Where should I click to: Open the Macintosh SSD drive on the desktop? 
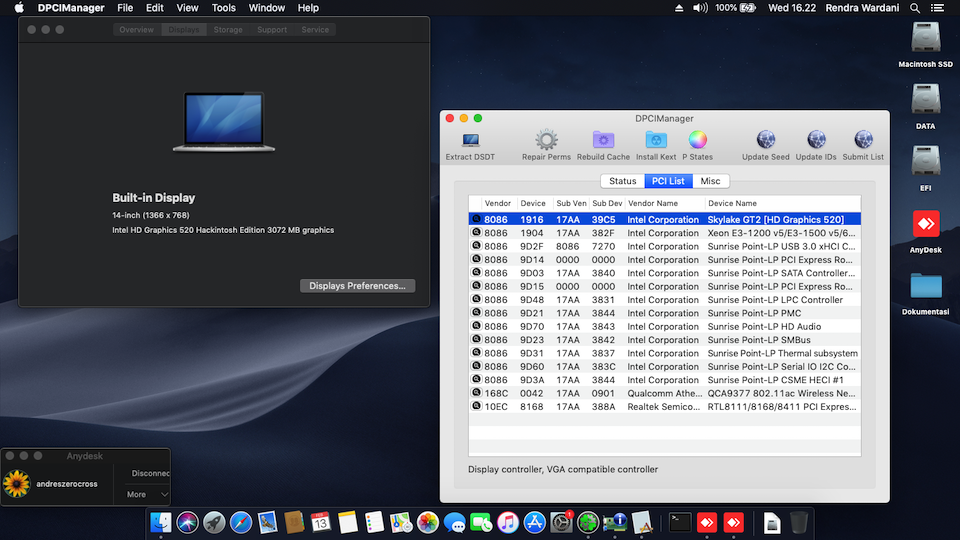click(925, 38)
